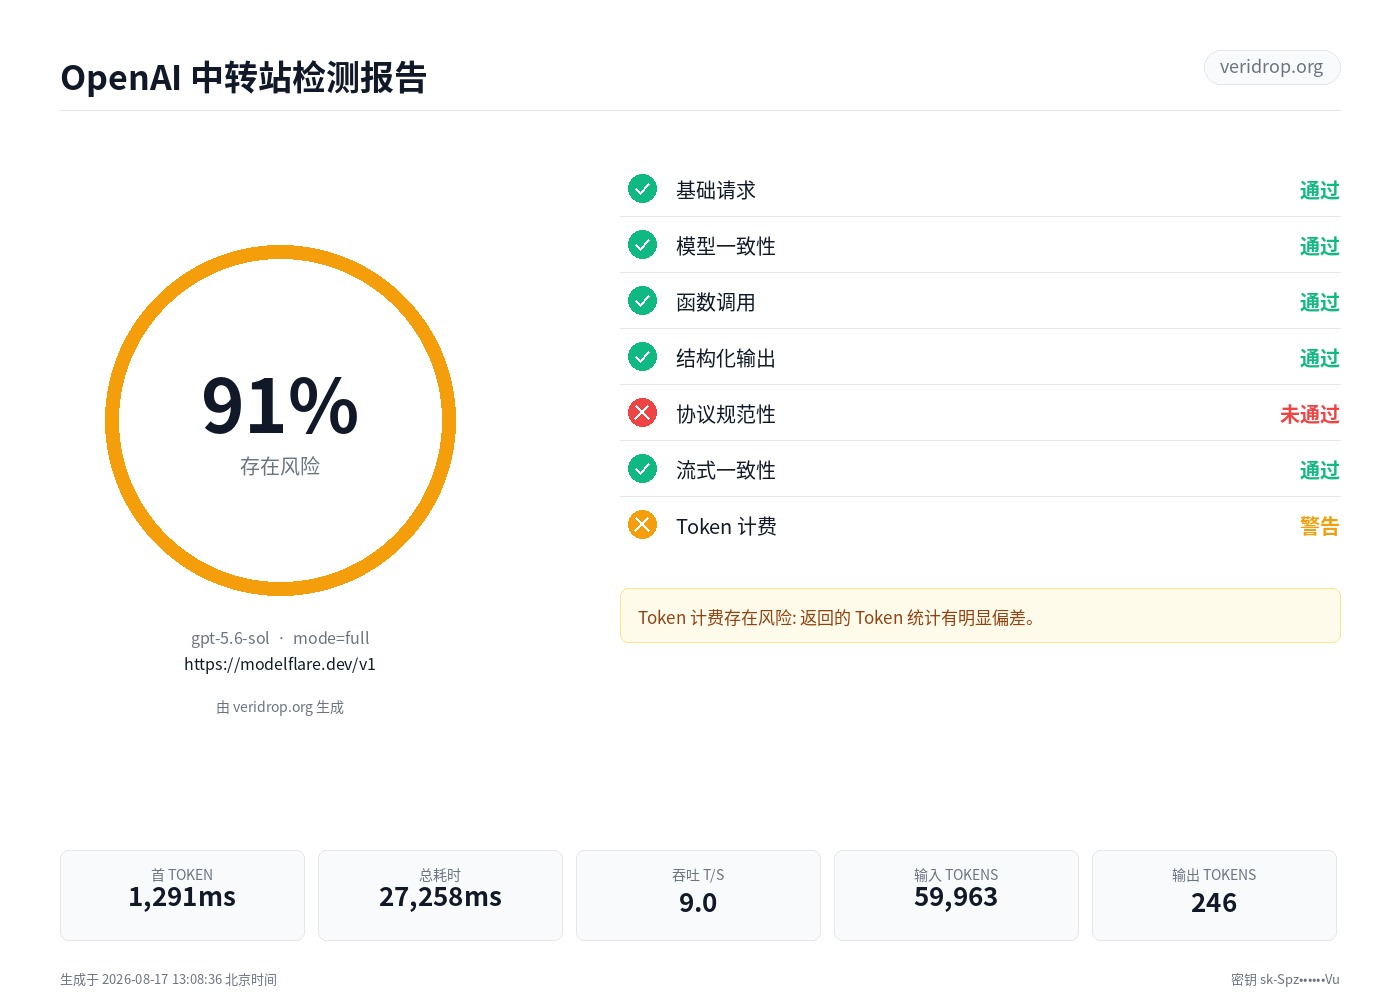Screen dimensions: 1400x1000
Task: Click the Token 计费存在风险 warning banner
Action: (980, 616)
